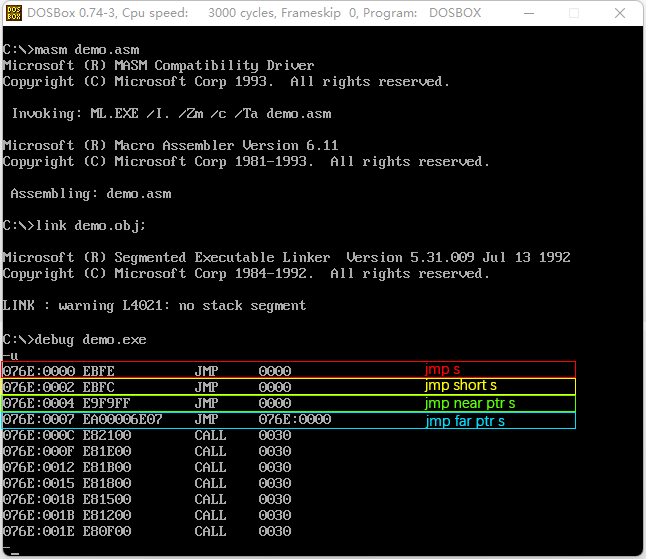Click the DOSBox title bar text
This screenshot has width=646, height=559.
pos(254,13)
